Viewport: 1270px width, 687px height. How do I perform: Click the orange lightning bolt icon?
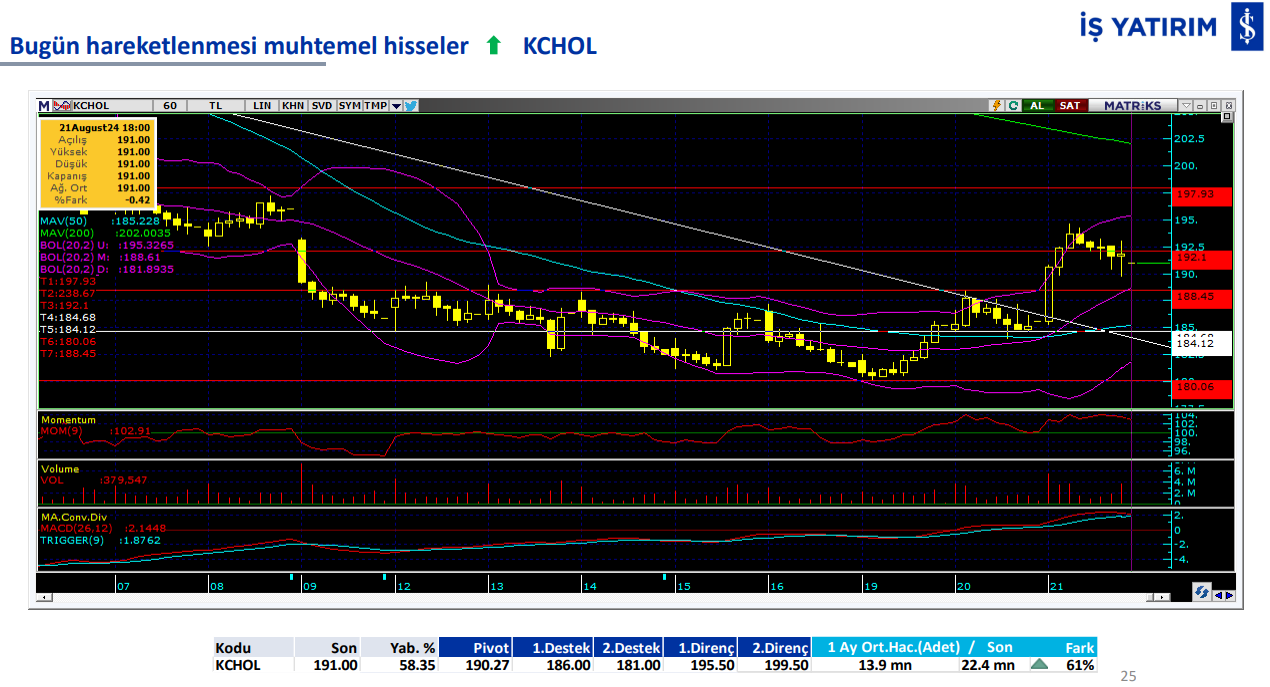pos(996,105)
